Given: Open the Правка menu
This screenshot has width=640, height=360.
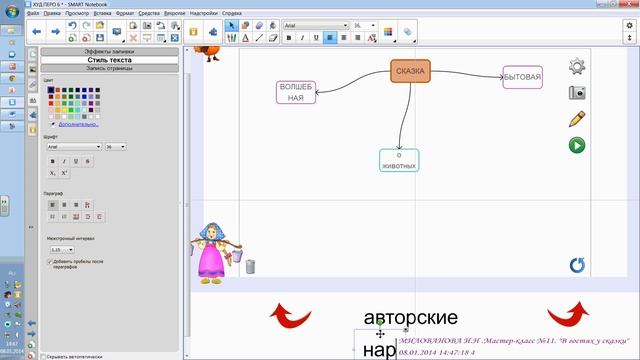Looking at the screenshot, I should [52, 13].
